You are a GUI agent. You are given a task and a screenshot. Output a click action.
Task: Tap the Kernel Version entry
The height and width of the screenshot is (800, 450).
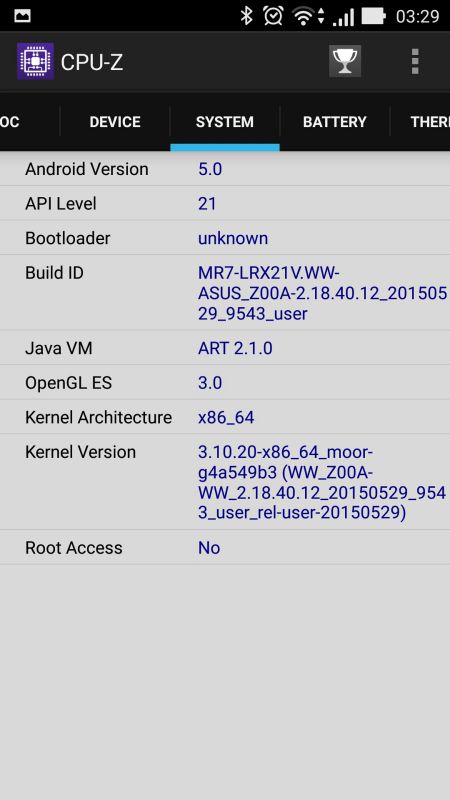coord(225,482)
